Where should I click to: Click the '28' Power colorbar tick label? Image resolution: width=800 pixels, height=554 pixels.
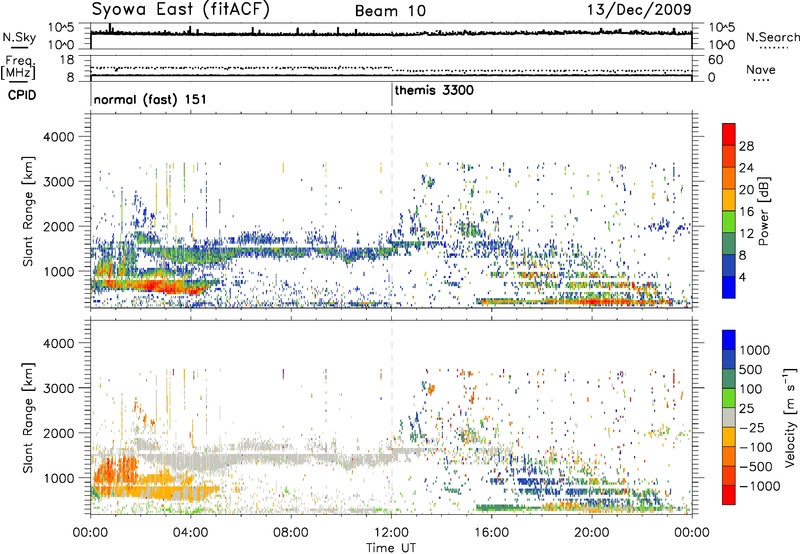[x=746, y=146]
